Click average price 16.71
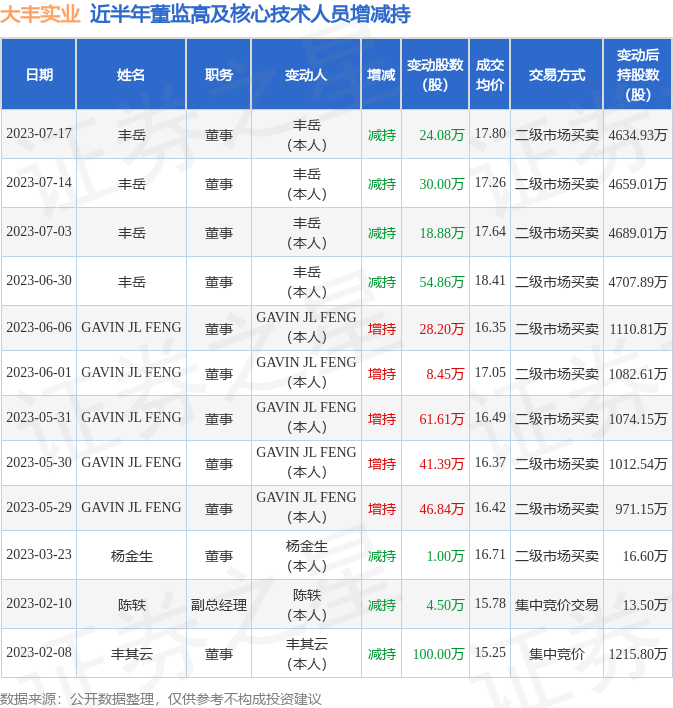 coord(490,554)
